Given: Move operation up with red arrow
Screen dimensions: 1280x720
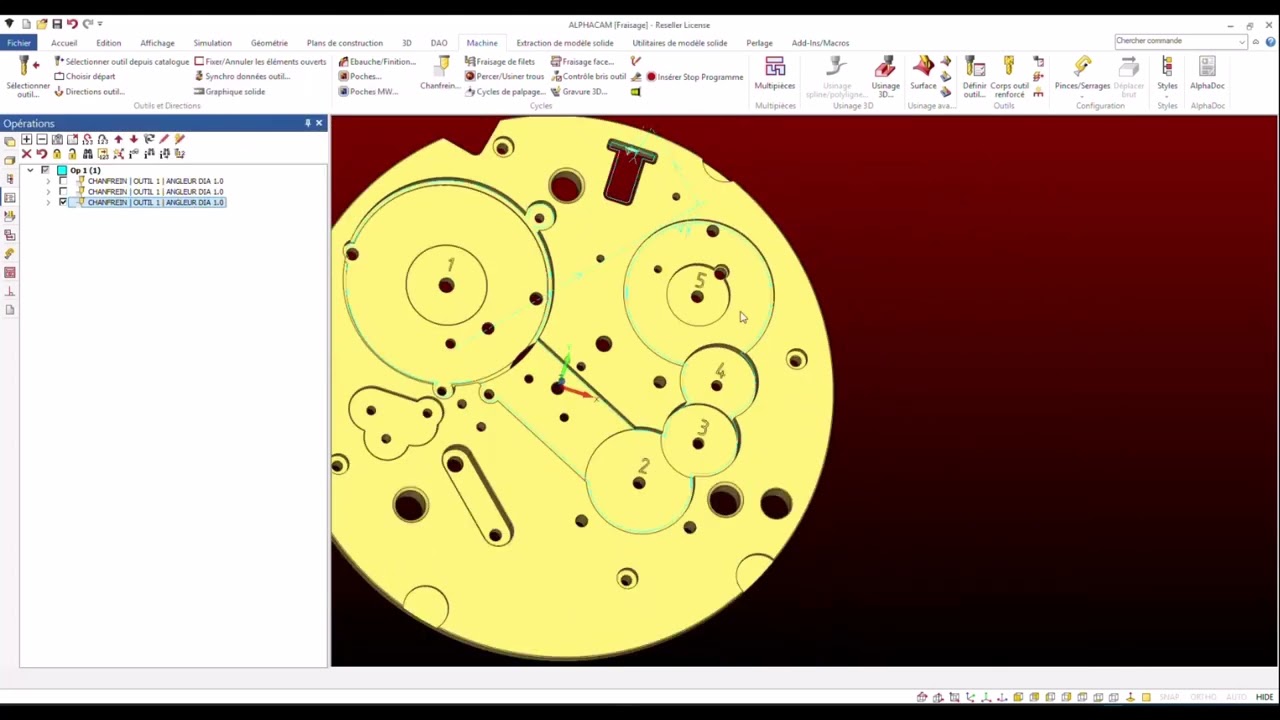Looking at the screenshot, I should [x=118, y=139].
